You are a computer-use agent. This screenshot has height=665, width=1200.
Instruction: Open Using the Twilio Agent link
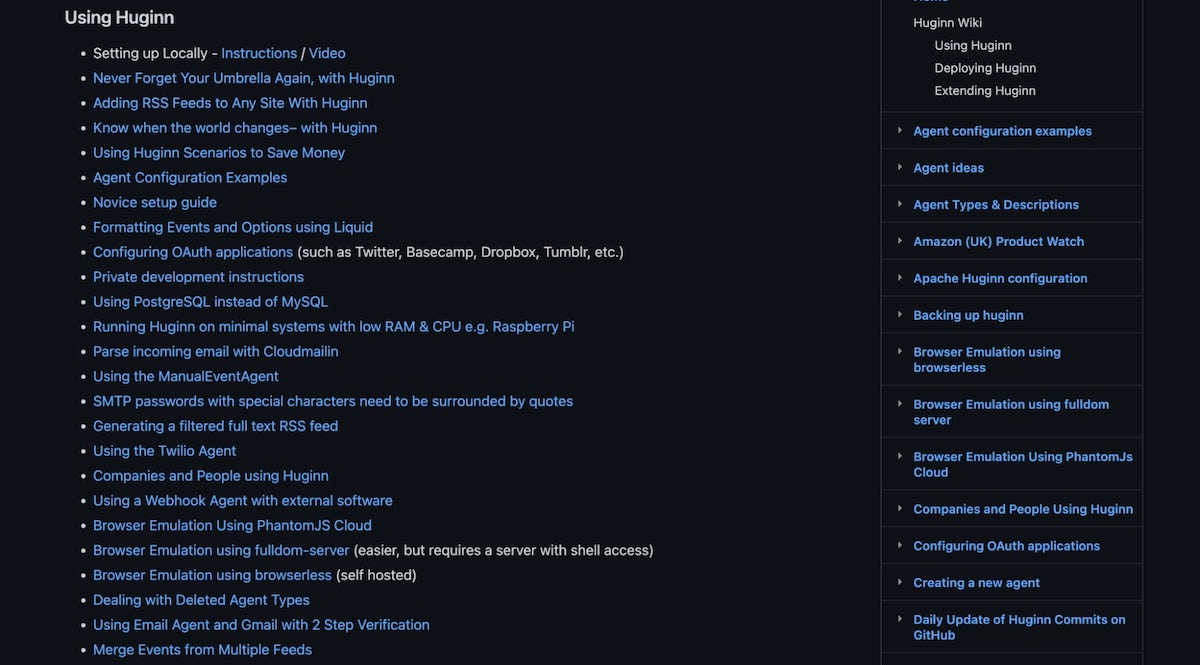165,451
